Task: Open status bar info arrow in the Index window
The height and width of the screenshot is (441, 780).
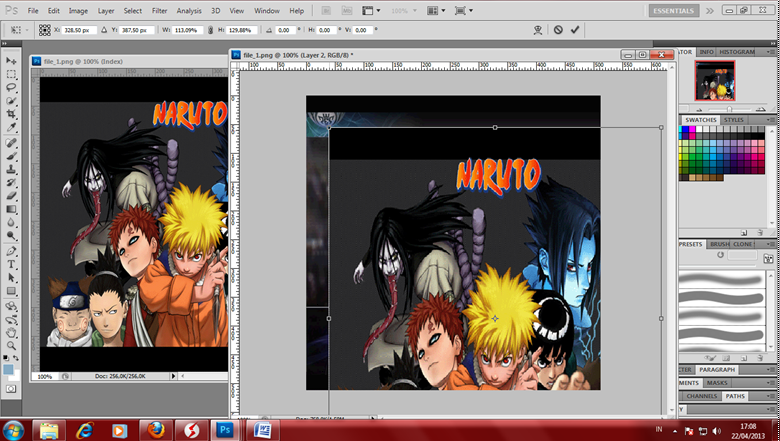Action: (173, 376)
